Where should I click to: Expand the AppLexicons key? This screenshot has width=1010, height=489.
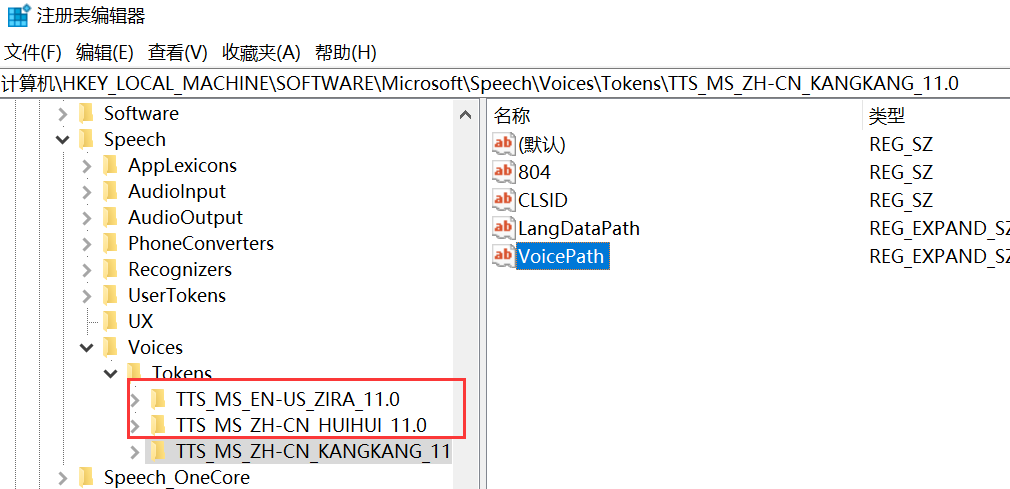(x=86, y=166)
